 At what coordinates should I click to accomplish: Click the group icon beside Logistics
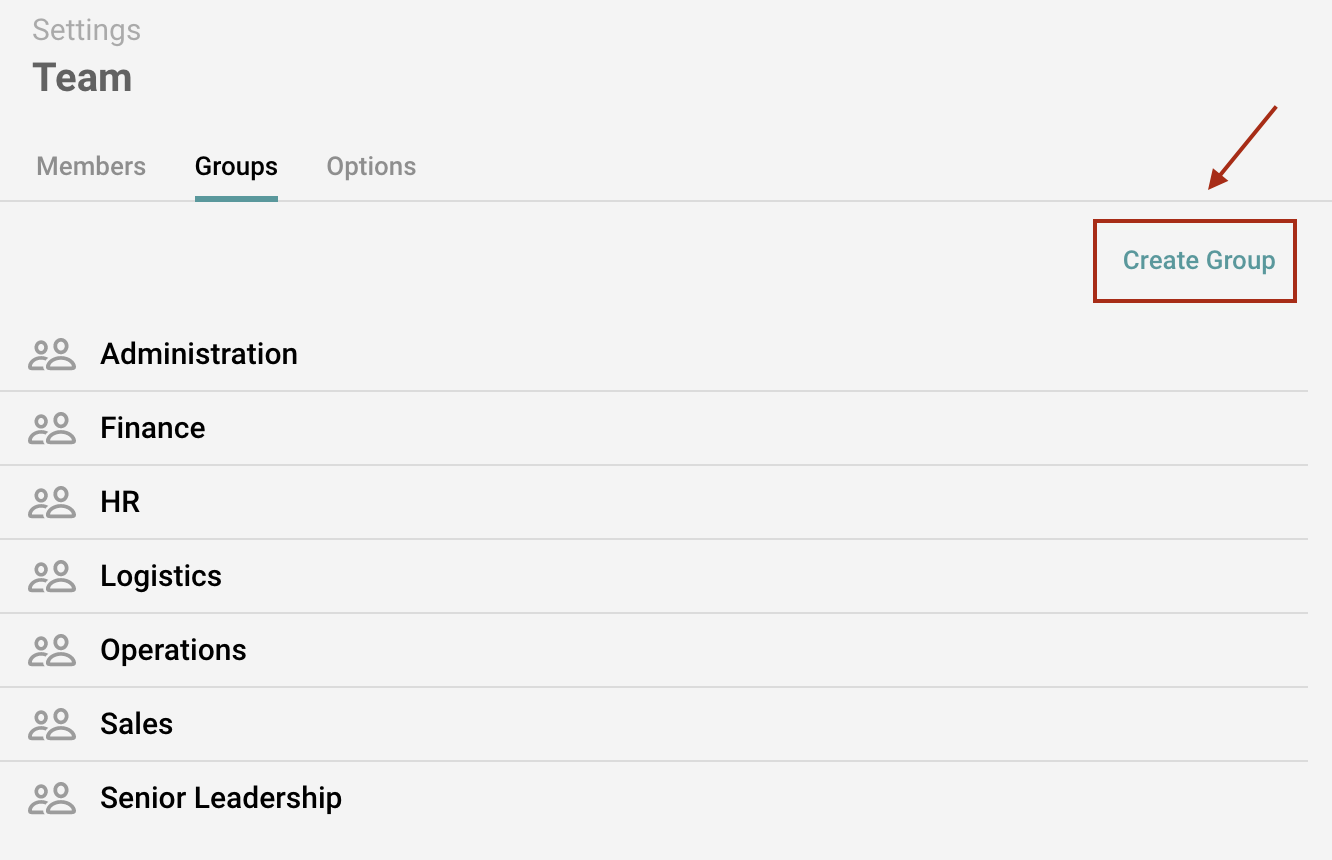[52, 576]
